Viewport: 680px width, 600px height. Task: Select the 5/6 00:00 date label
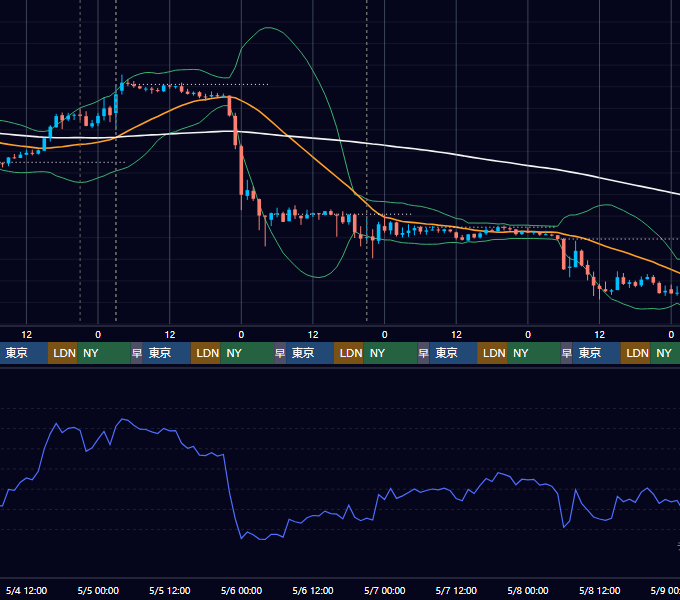[241, 590]
